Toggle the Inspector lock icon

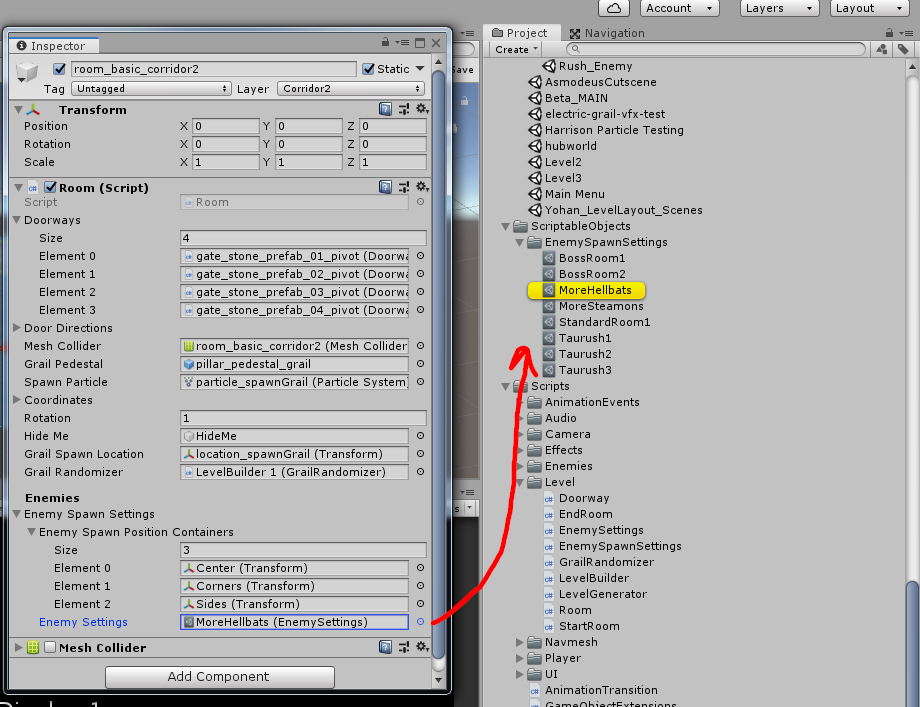(385, 42)
